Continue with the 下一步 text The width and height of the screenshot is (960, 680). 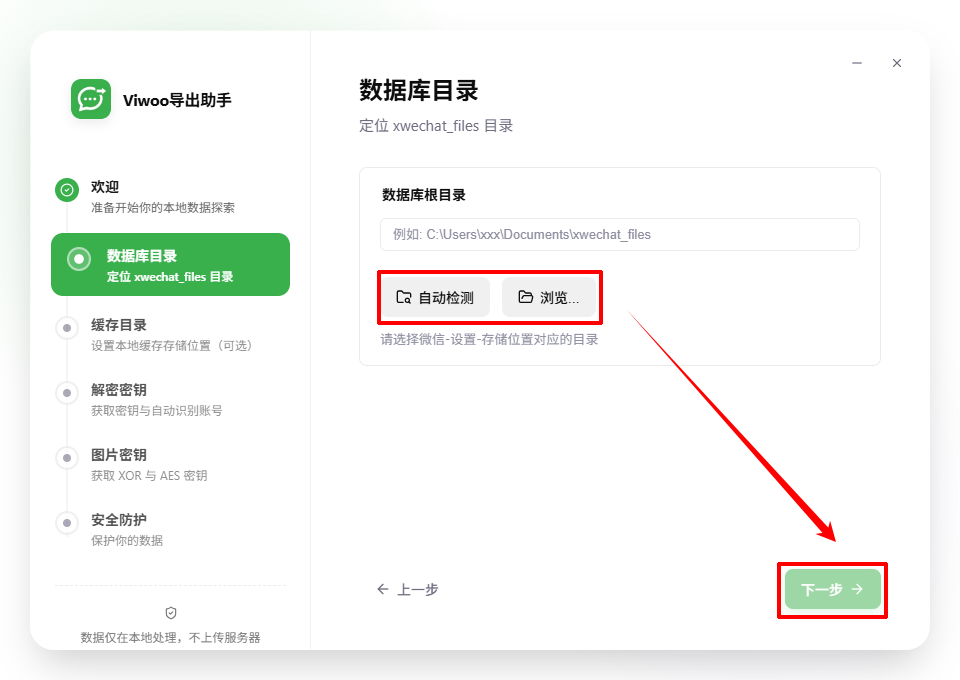tap(822, 589)
